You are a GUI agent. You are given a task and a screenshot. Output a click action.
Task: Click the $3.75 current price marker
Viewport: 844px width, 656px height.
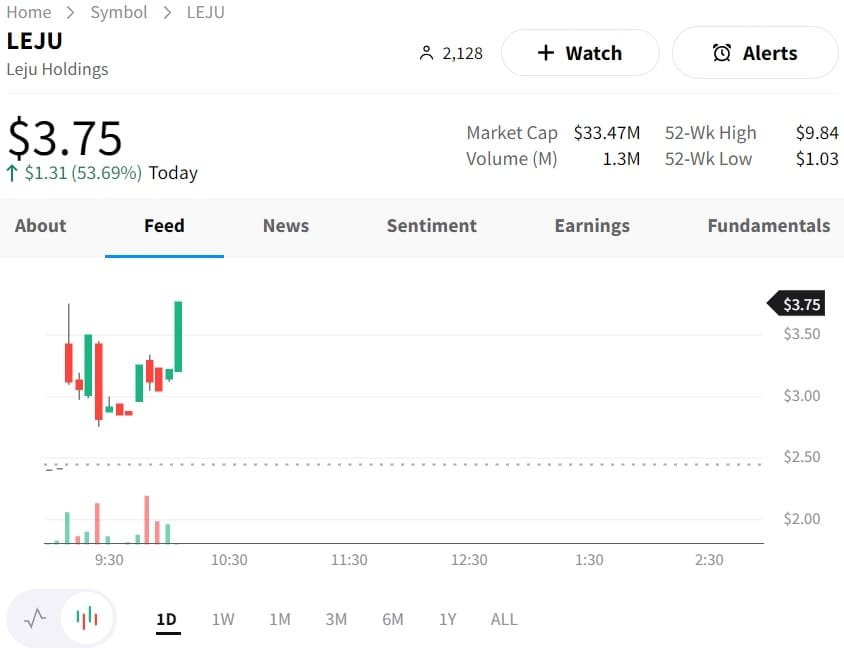tap(800, 304)
